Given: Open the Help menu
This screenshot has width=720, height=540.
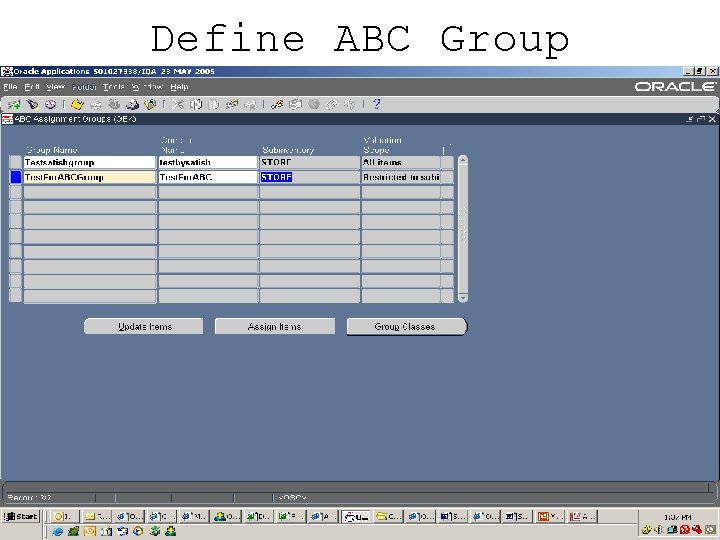Looking at the screenshot, I should click(x=179, y=87).
